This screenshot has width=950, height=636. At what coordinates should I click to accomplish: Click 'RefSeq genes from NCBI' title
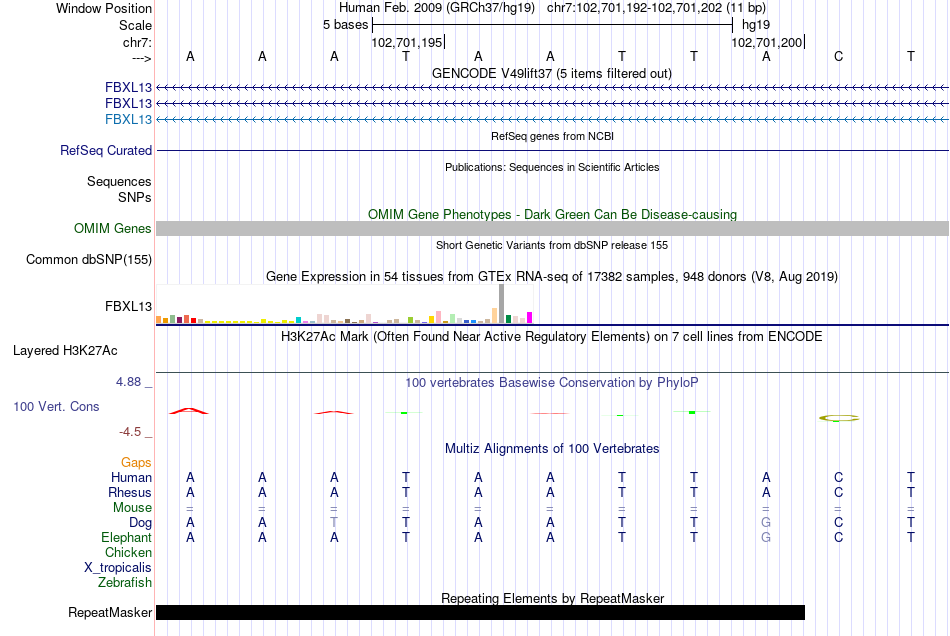click(x=552, y=136)
